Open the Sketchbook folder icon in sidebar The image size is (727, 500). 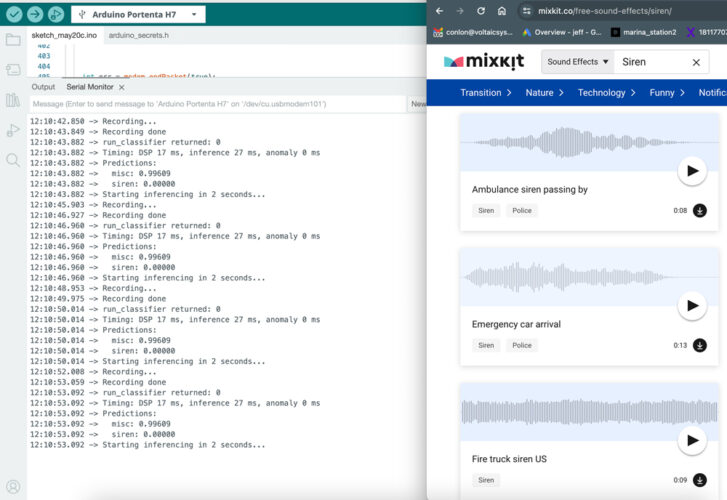click(13, 40)
